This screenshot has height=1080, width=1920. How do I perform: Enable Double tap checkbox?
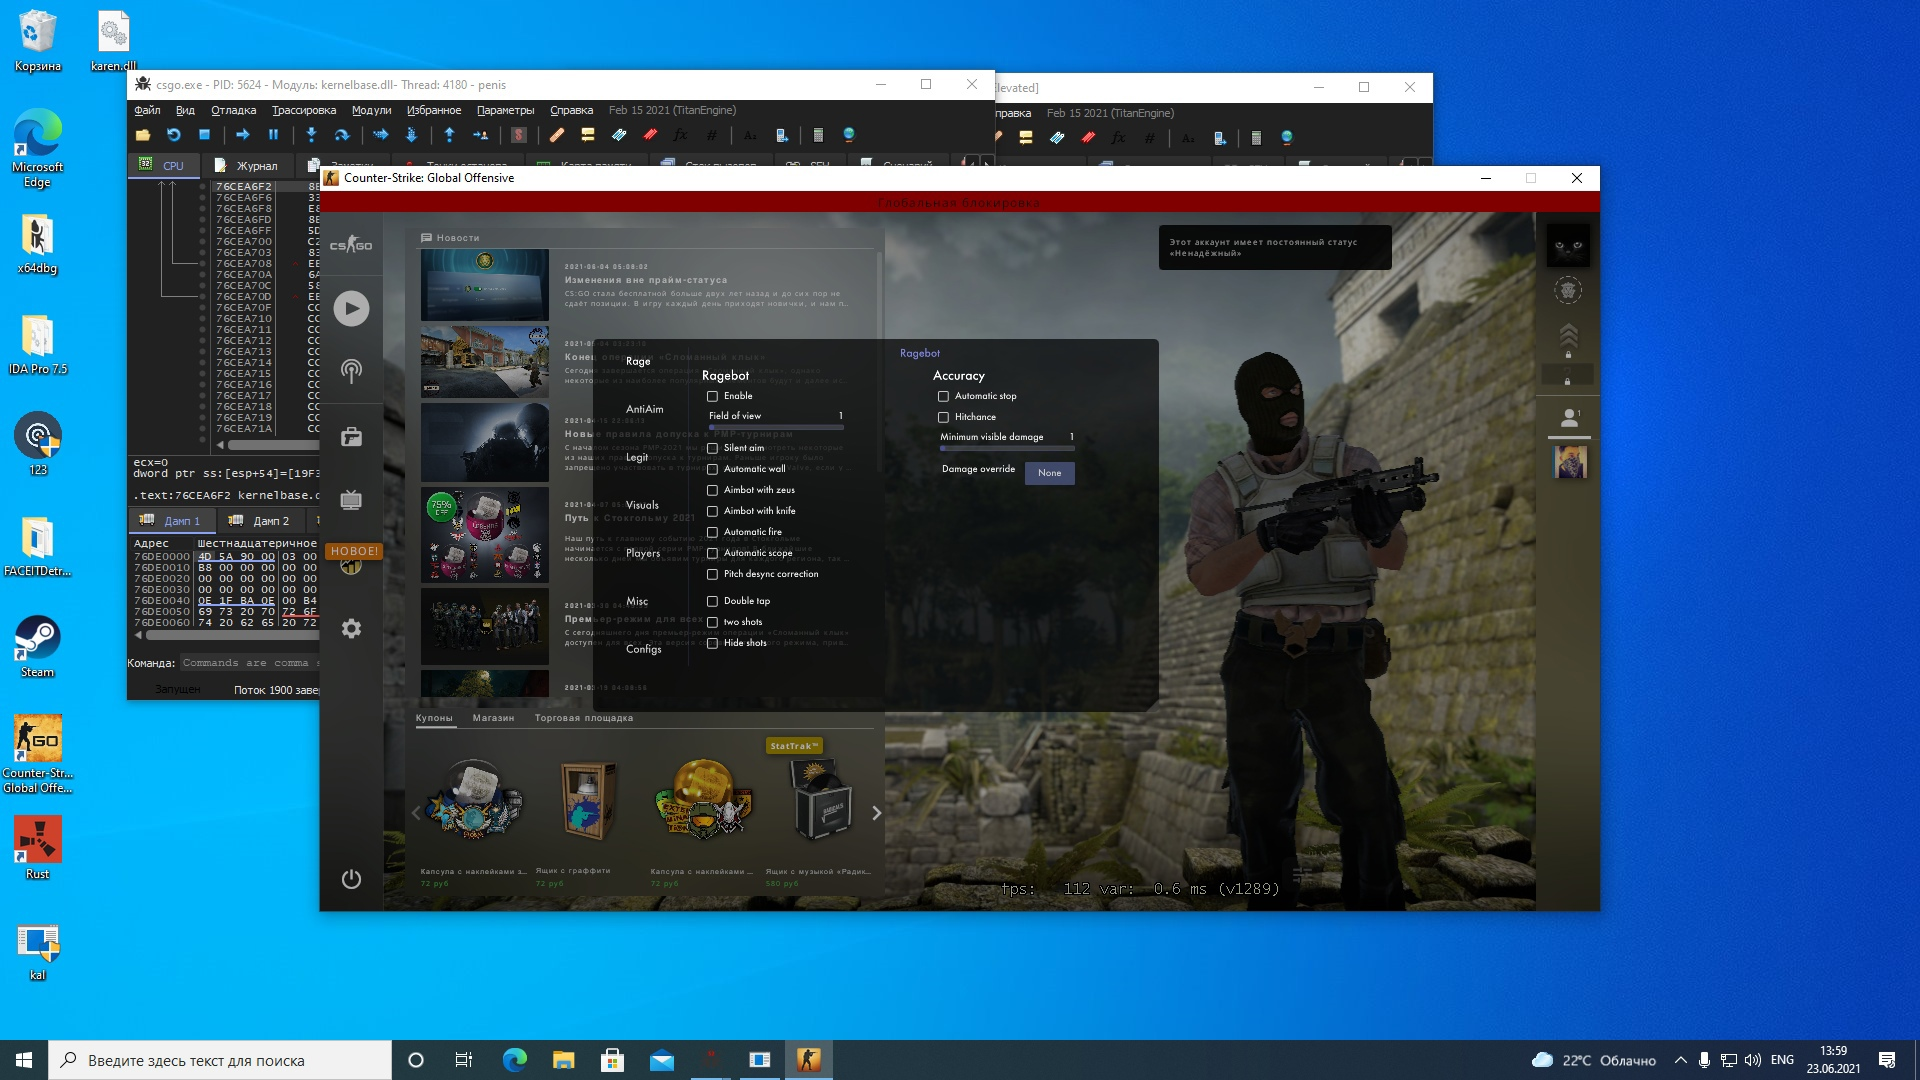[x=712, y=601]
